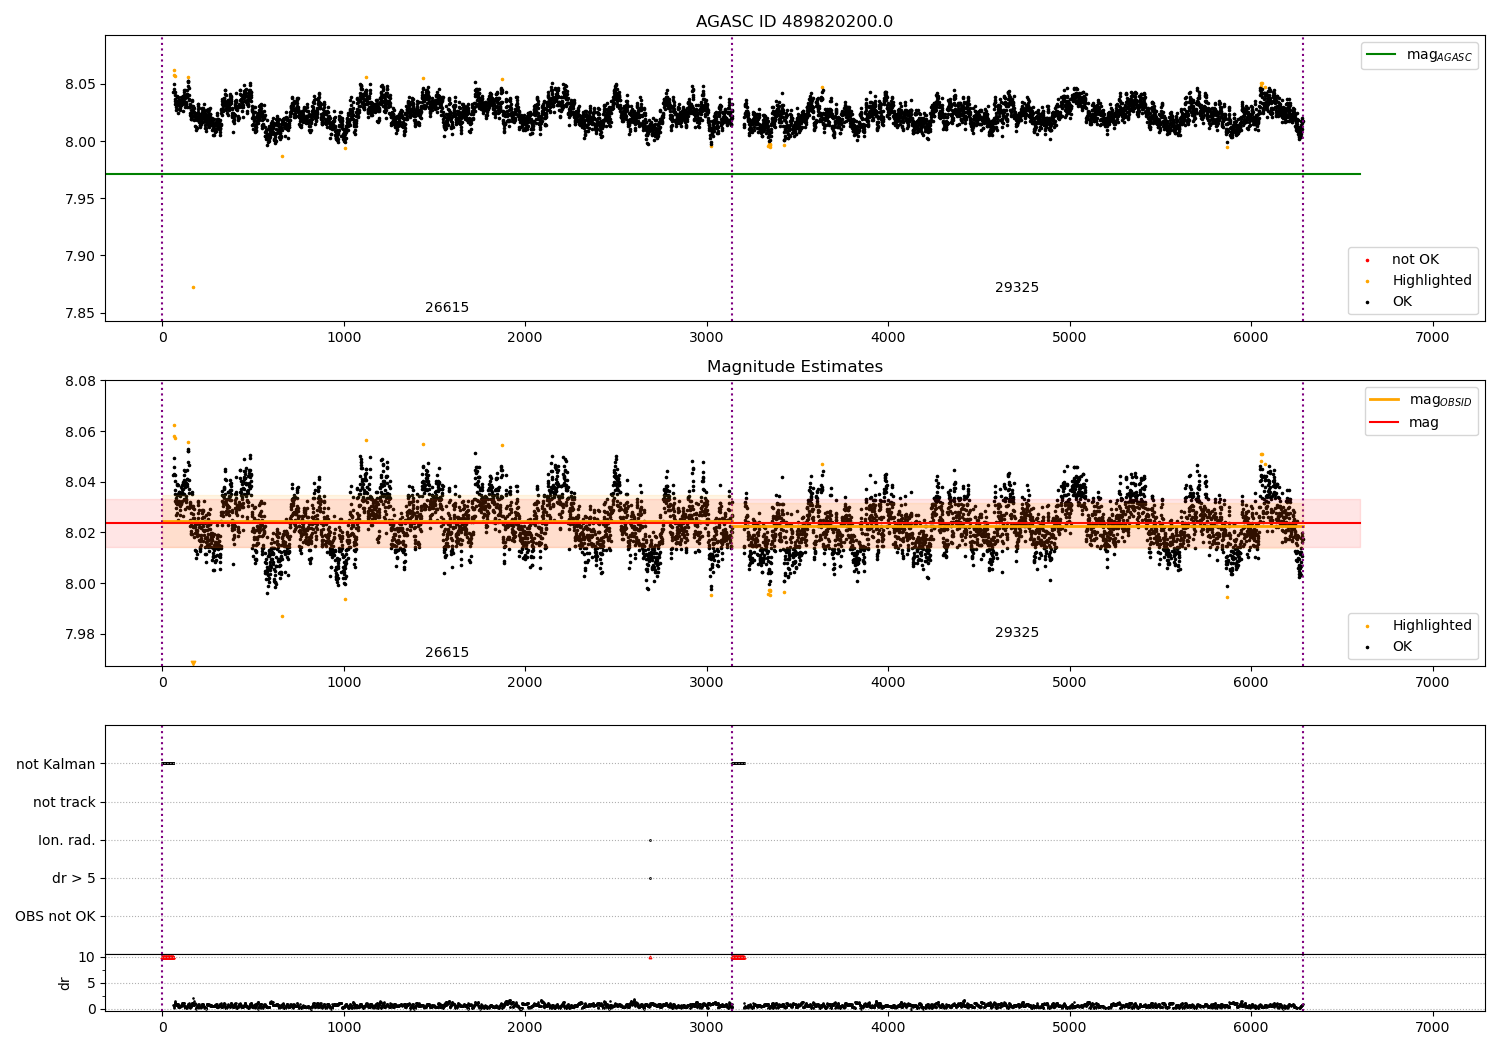The image size is (1500, 1050).
Task: Click 'Highlighted' legend entry in Magnitude Estimates plot
Action: [1432, 626]
